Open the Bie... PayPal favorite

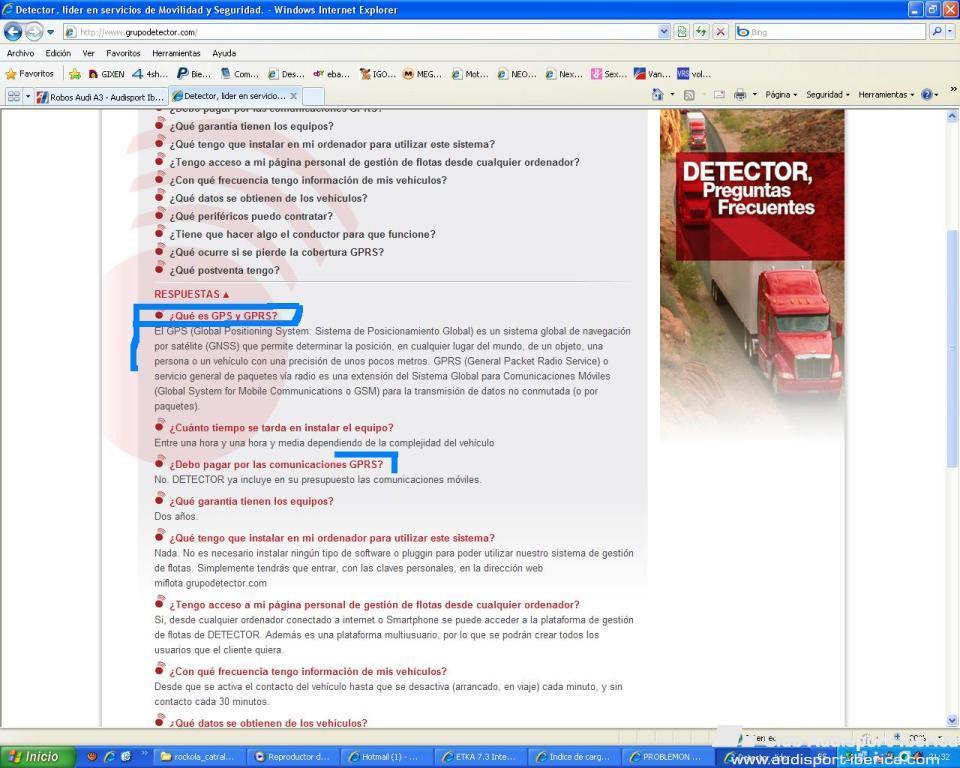193,74
